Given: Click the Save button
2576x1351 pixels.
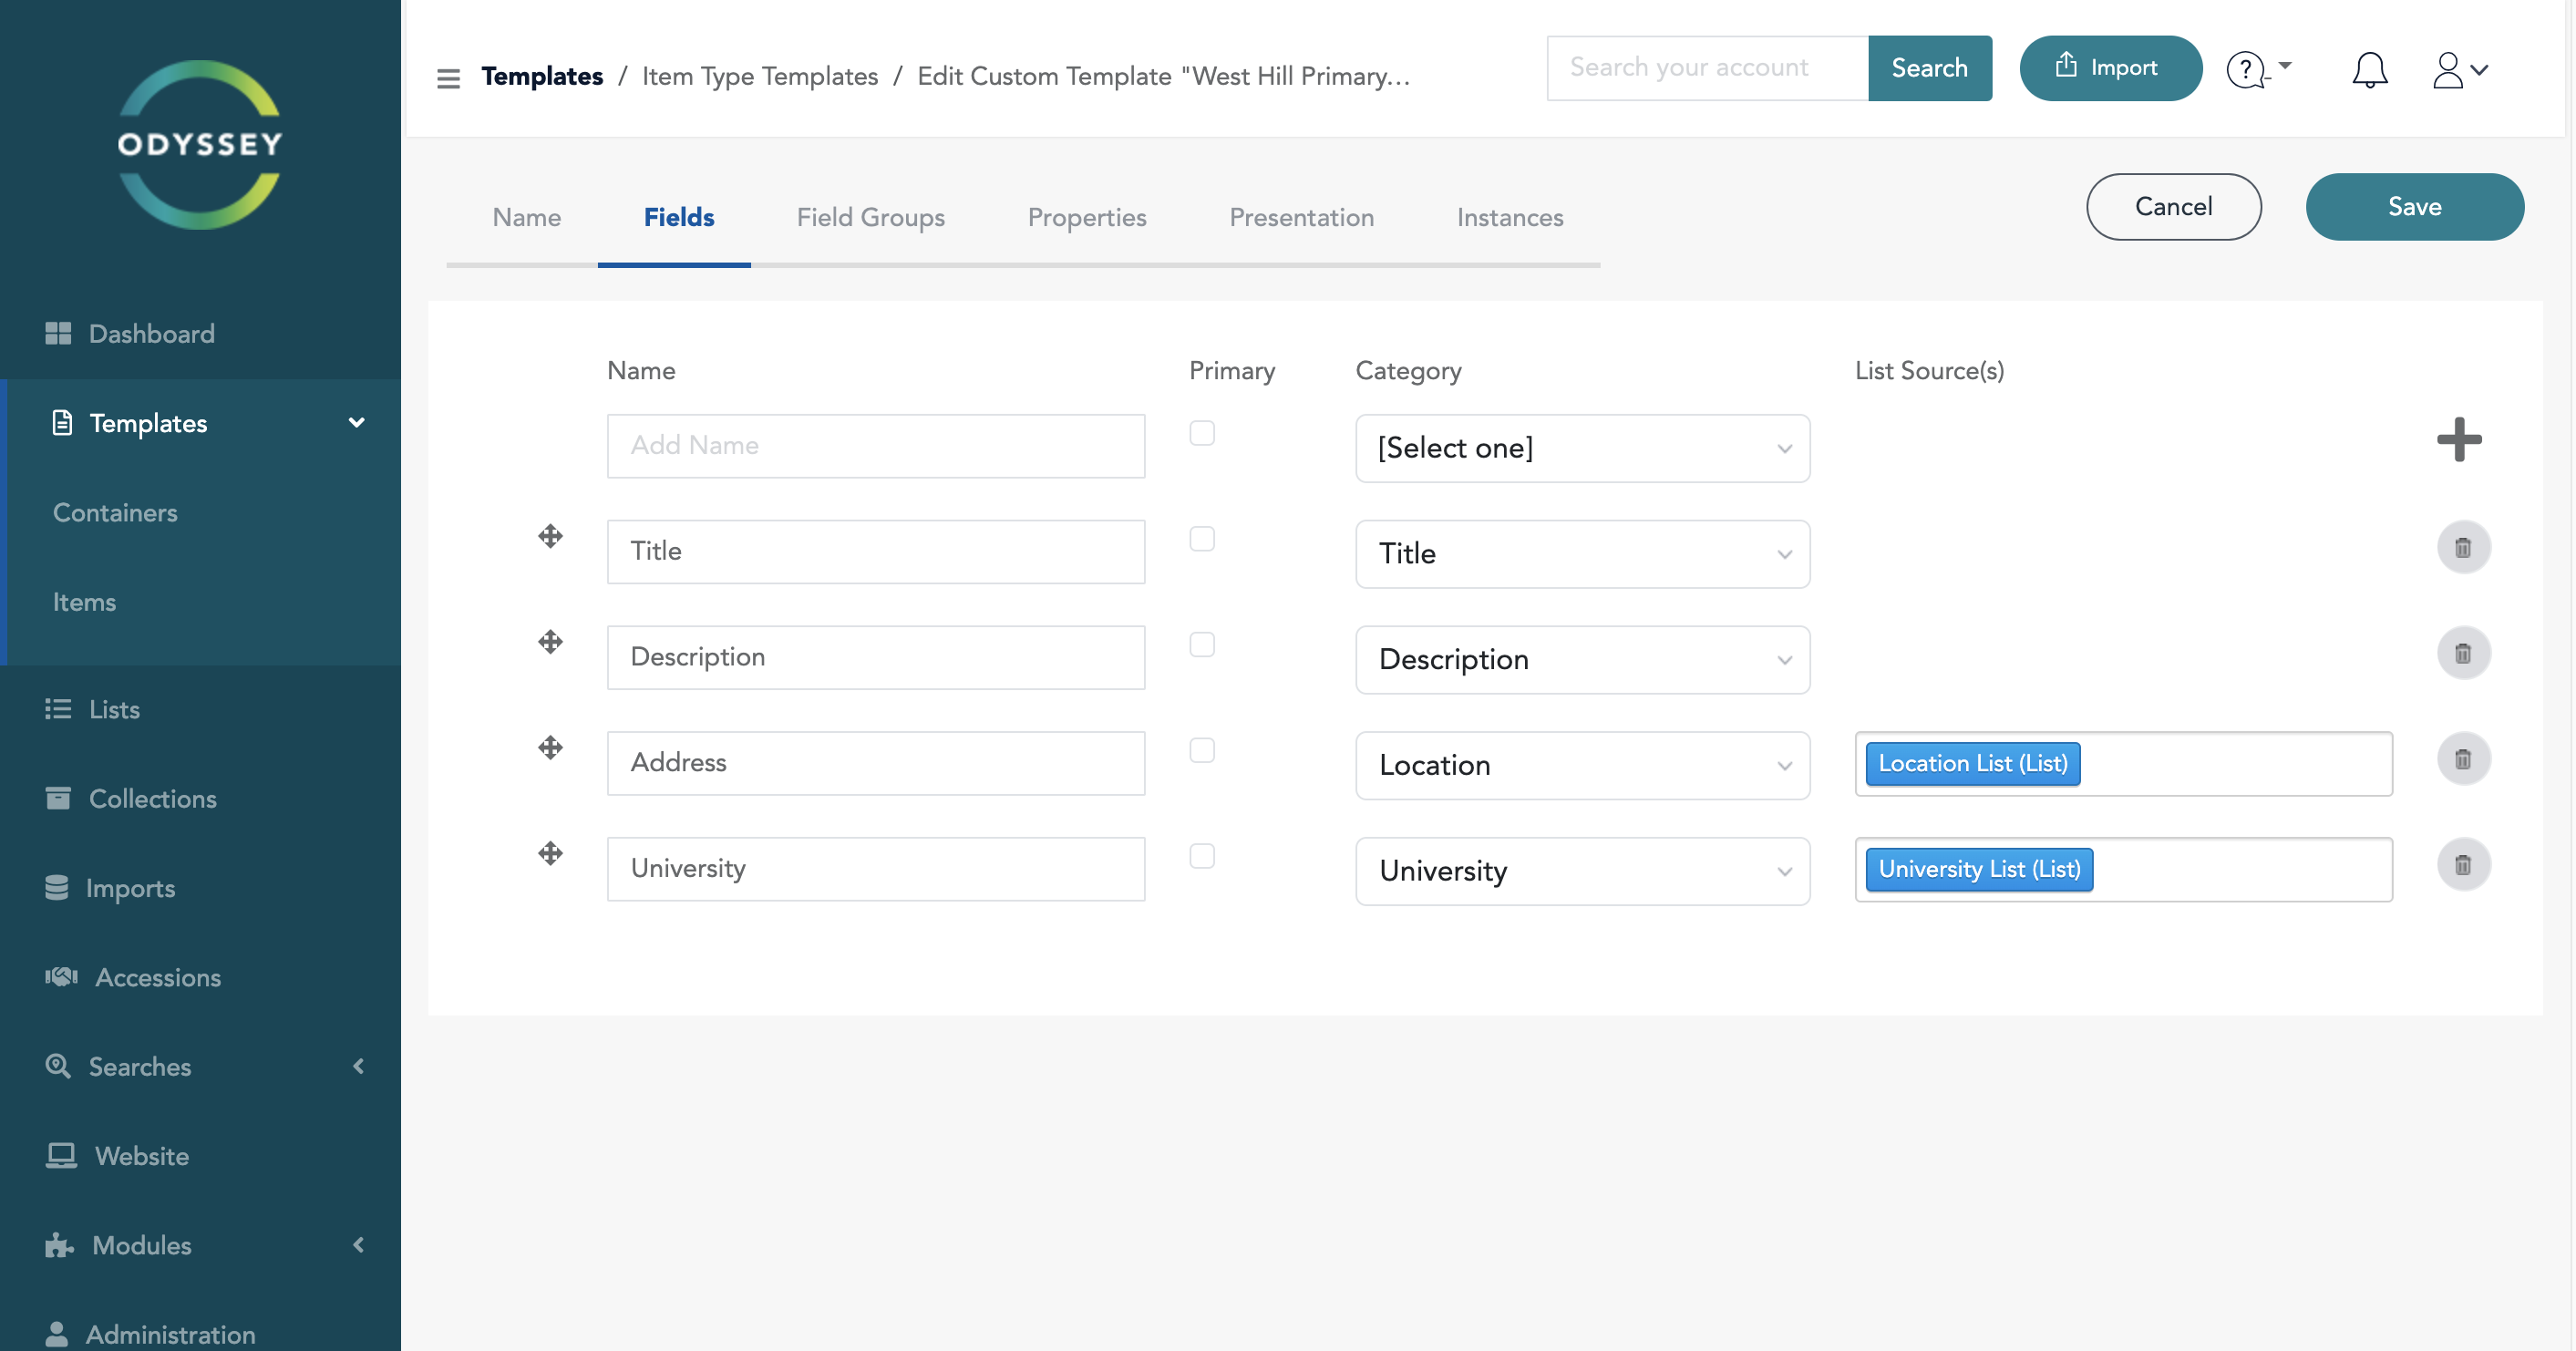Looking at the screenshot, I should [2414, 207].
